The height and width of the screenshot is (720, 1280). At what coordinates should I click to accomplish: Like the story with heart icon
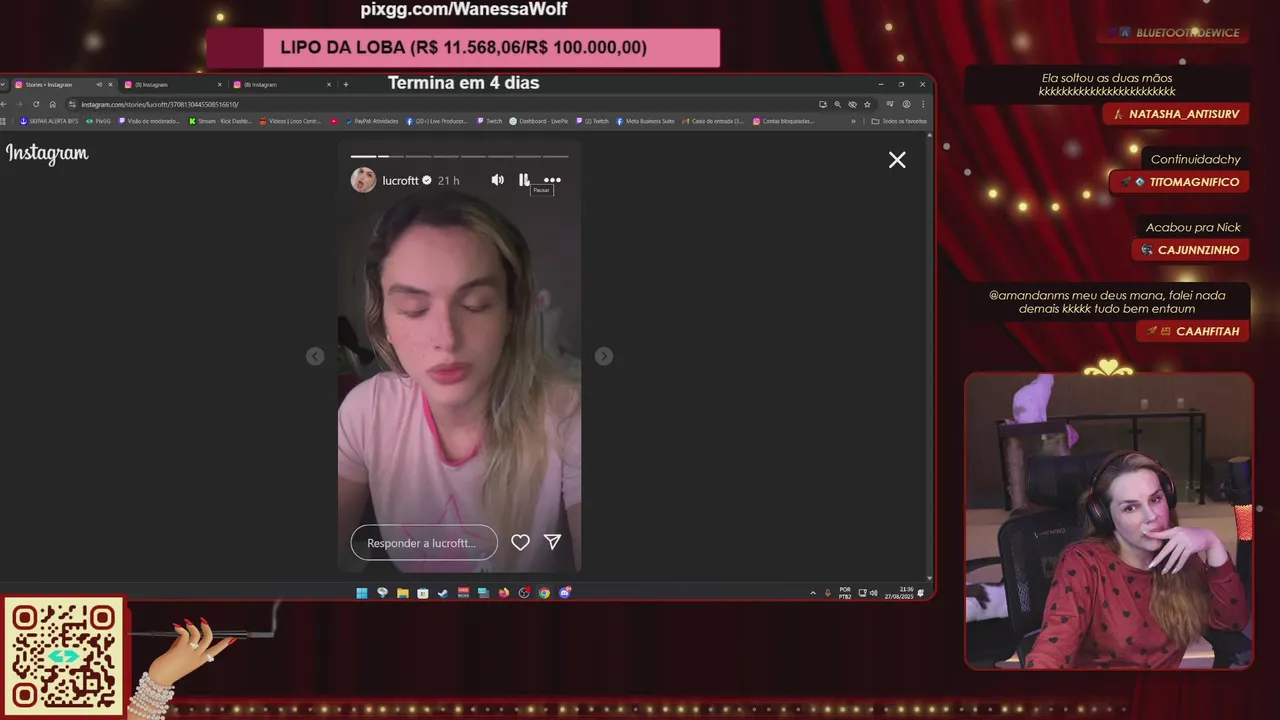point(520,542)
